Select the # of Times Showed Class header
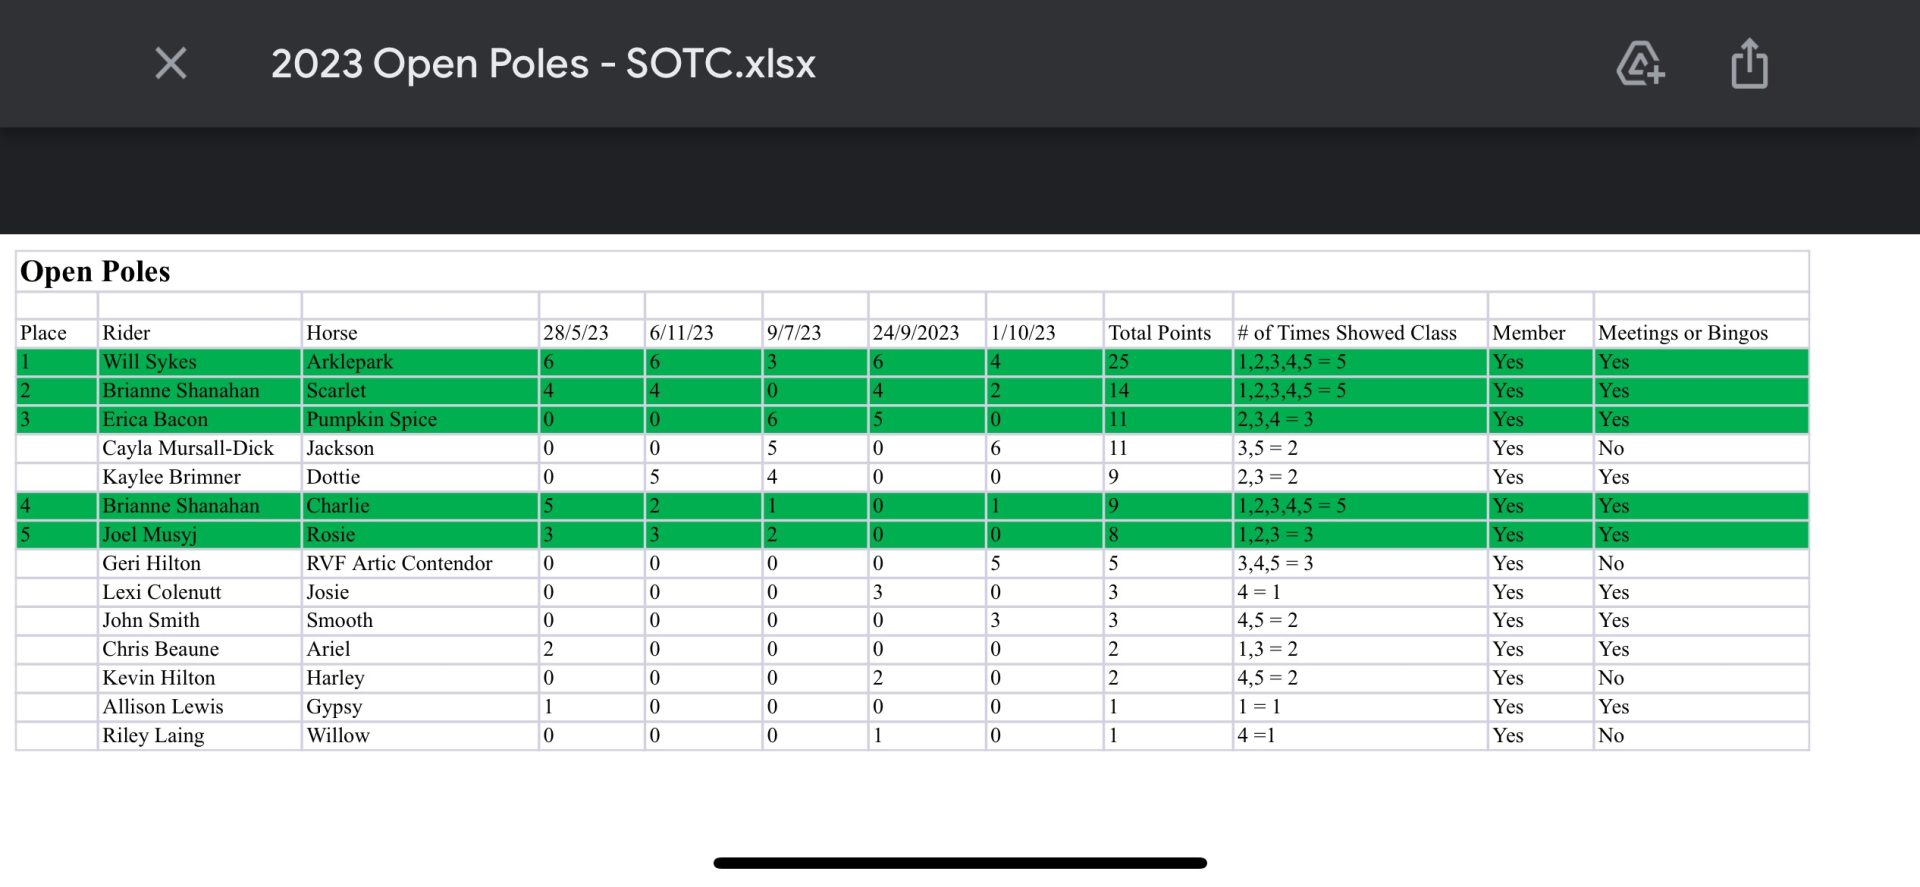 pyautogui.click(x=1360, y=333)
